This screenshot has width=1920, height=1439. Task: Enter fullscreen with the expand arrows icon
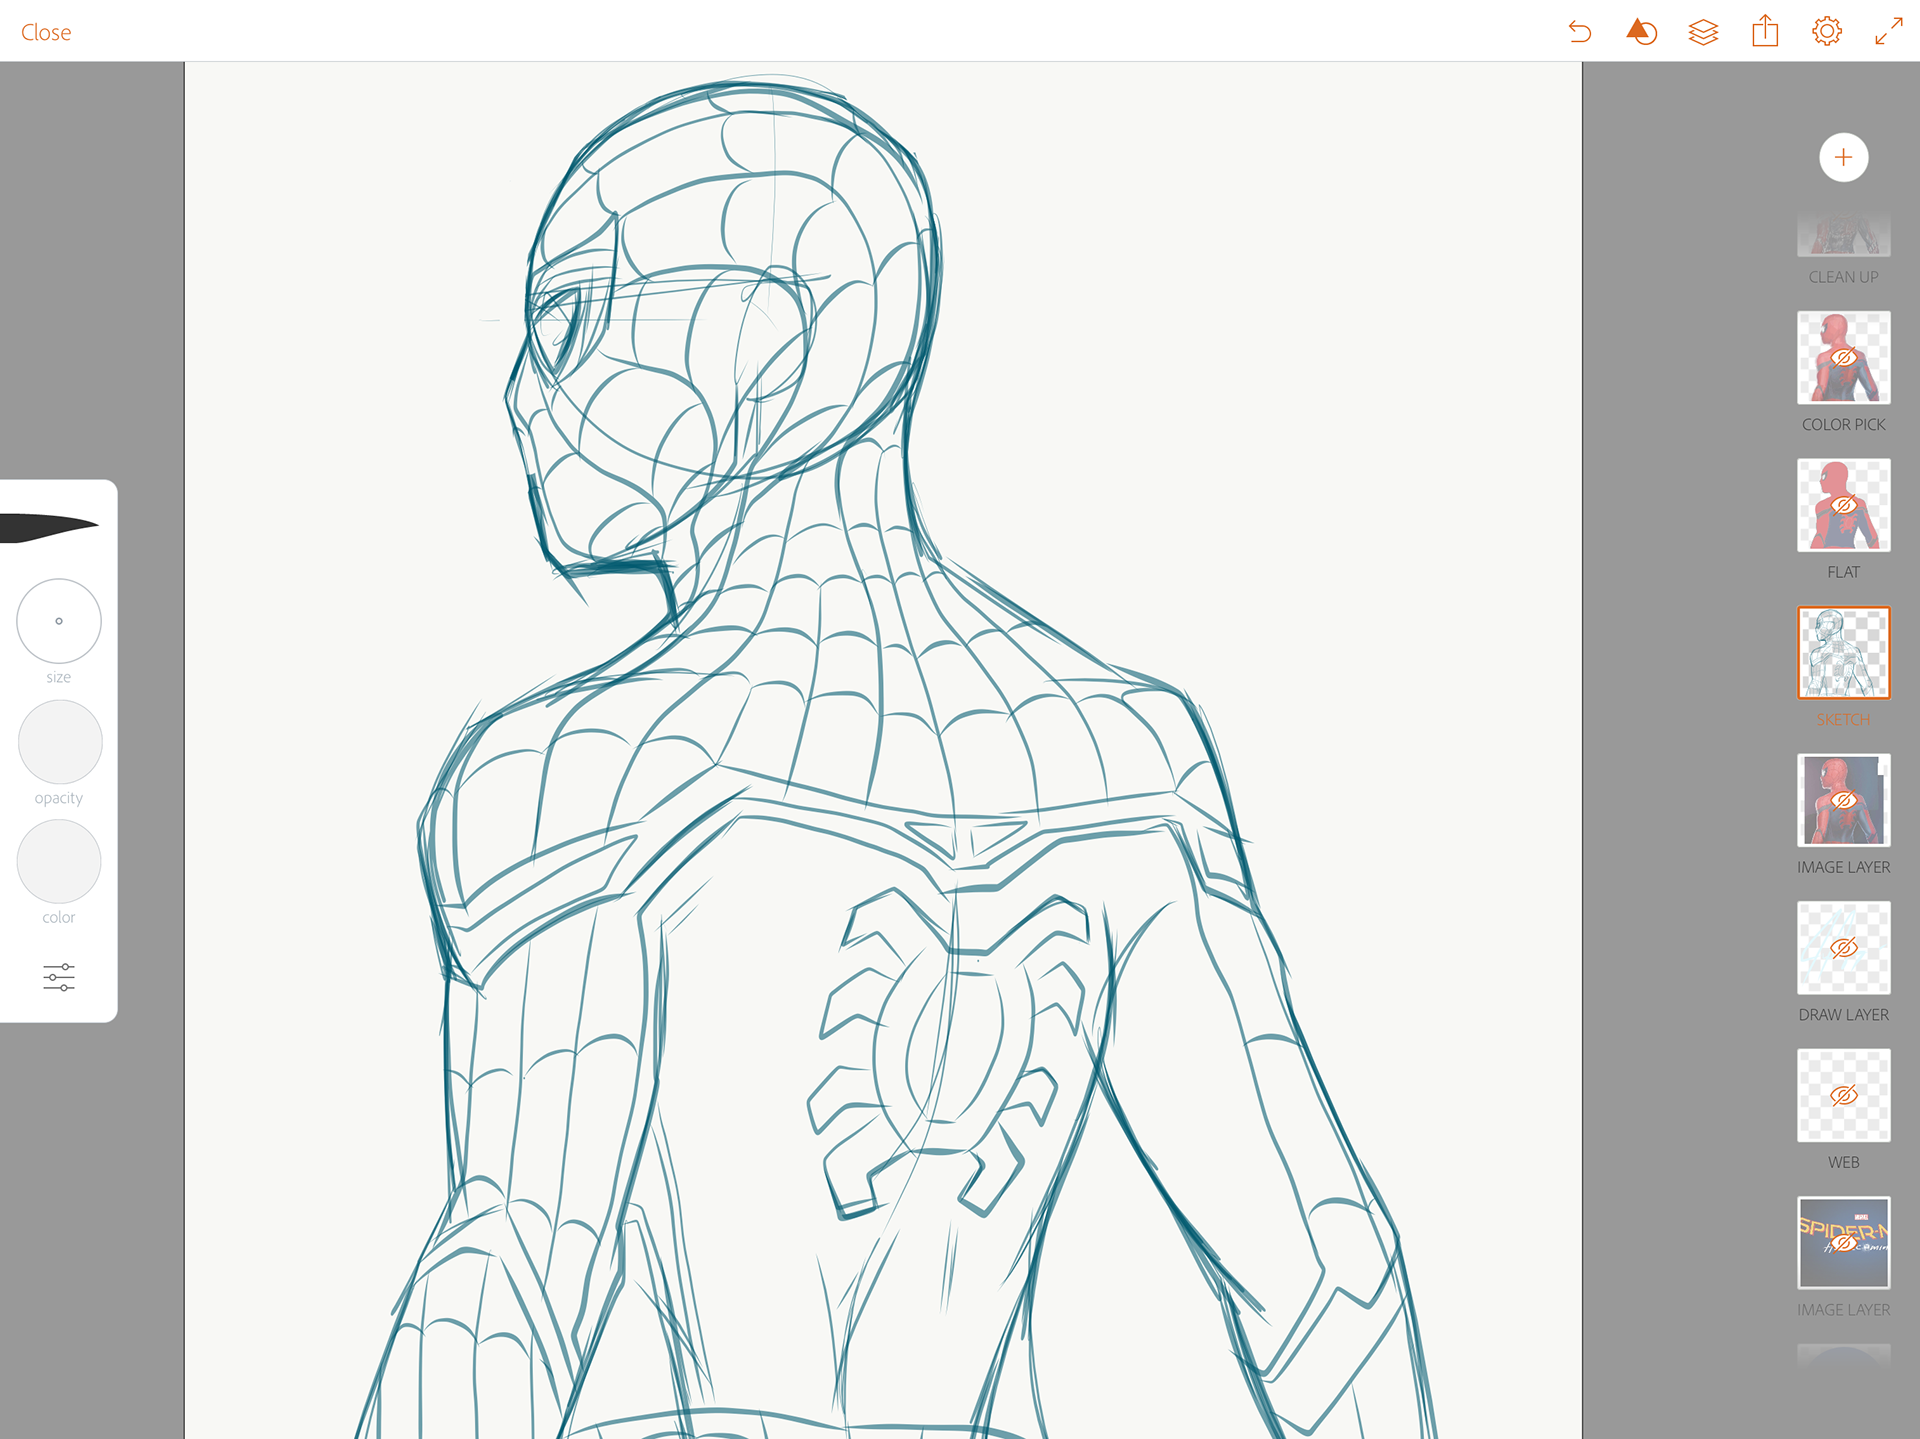[x=1888, y=31]
